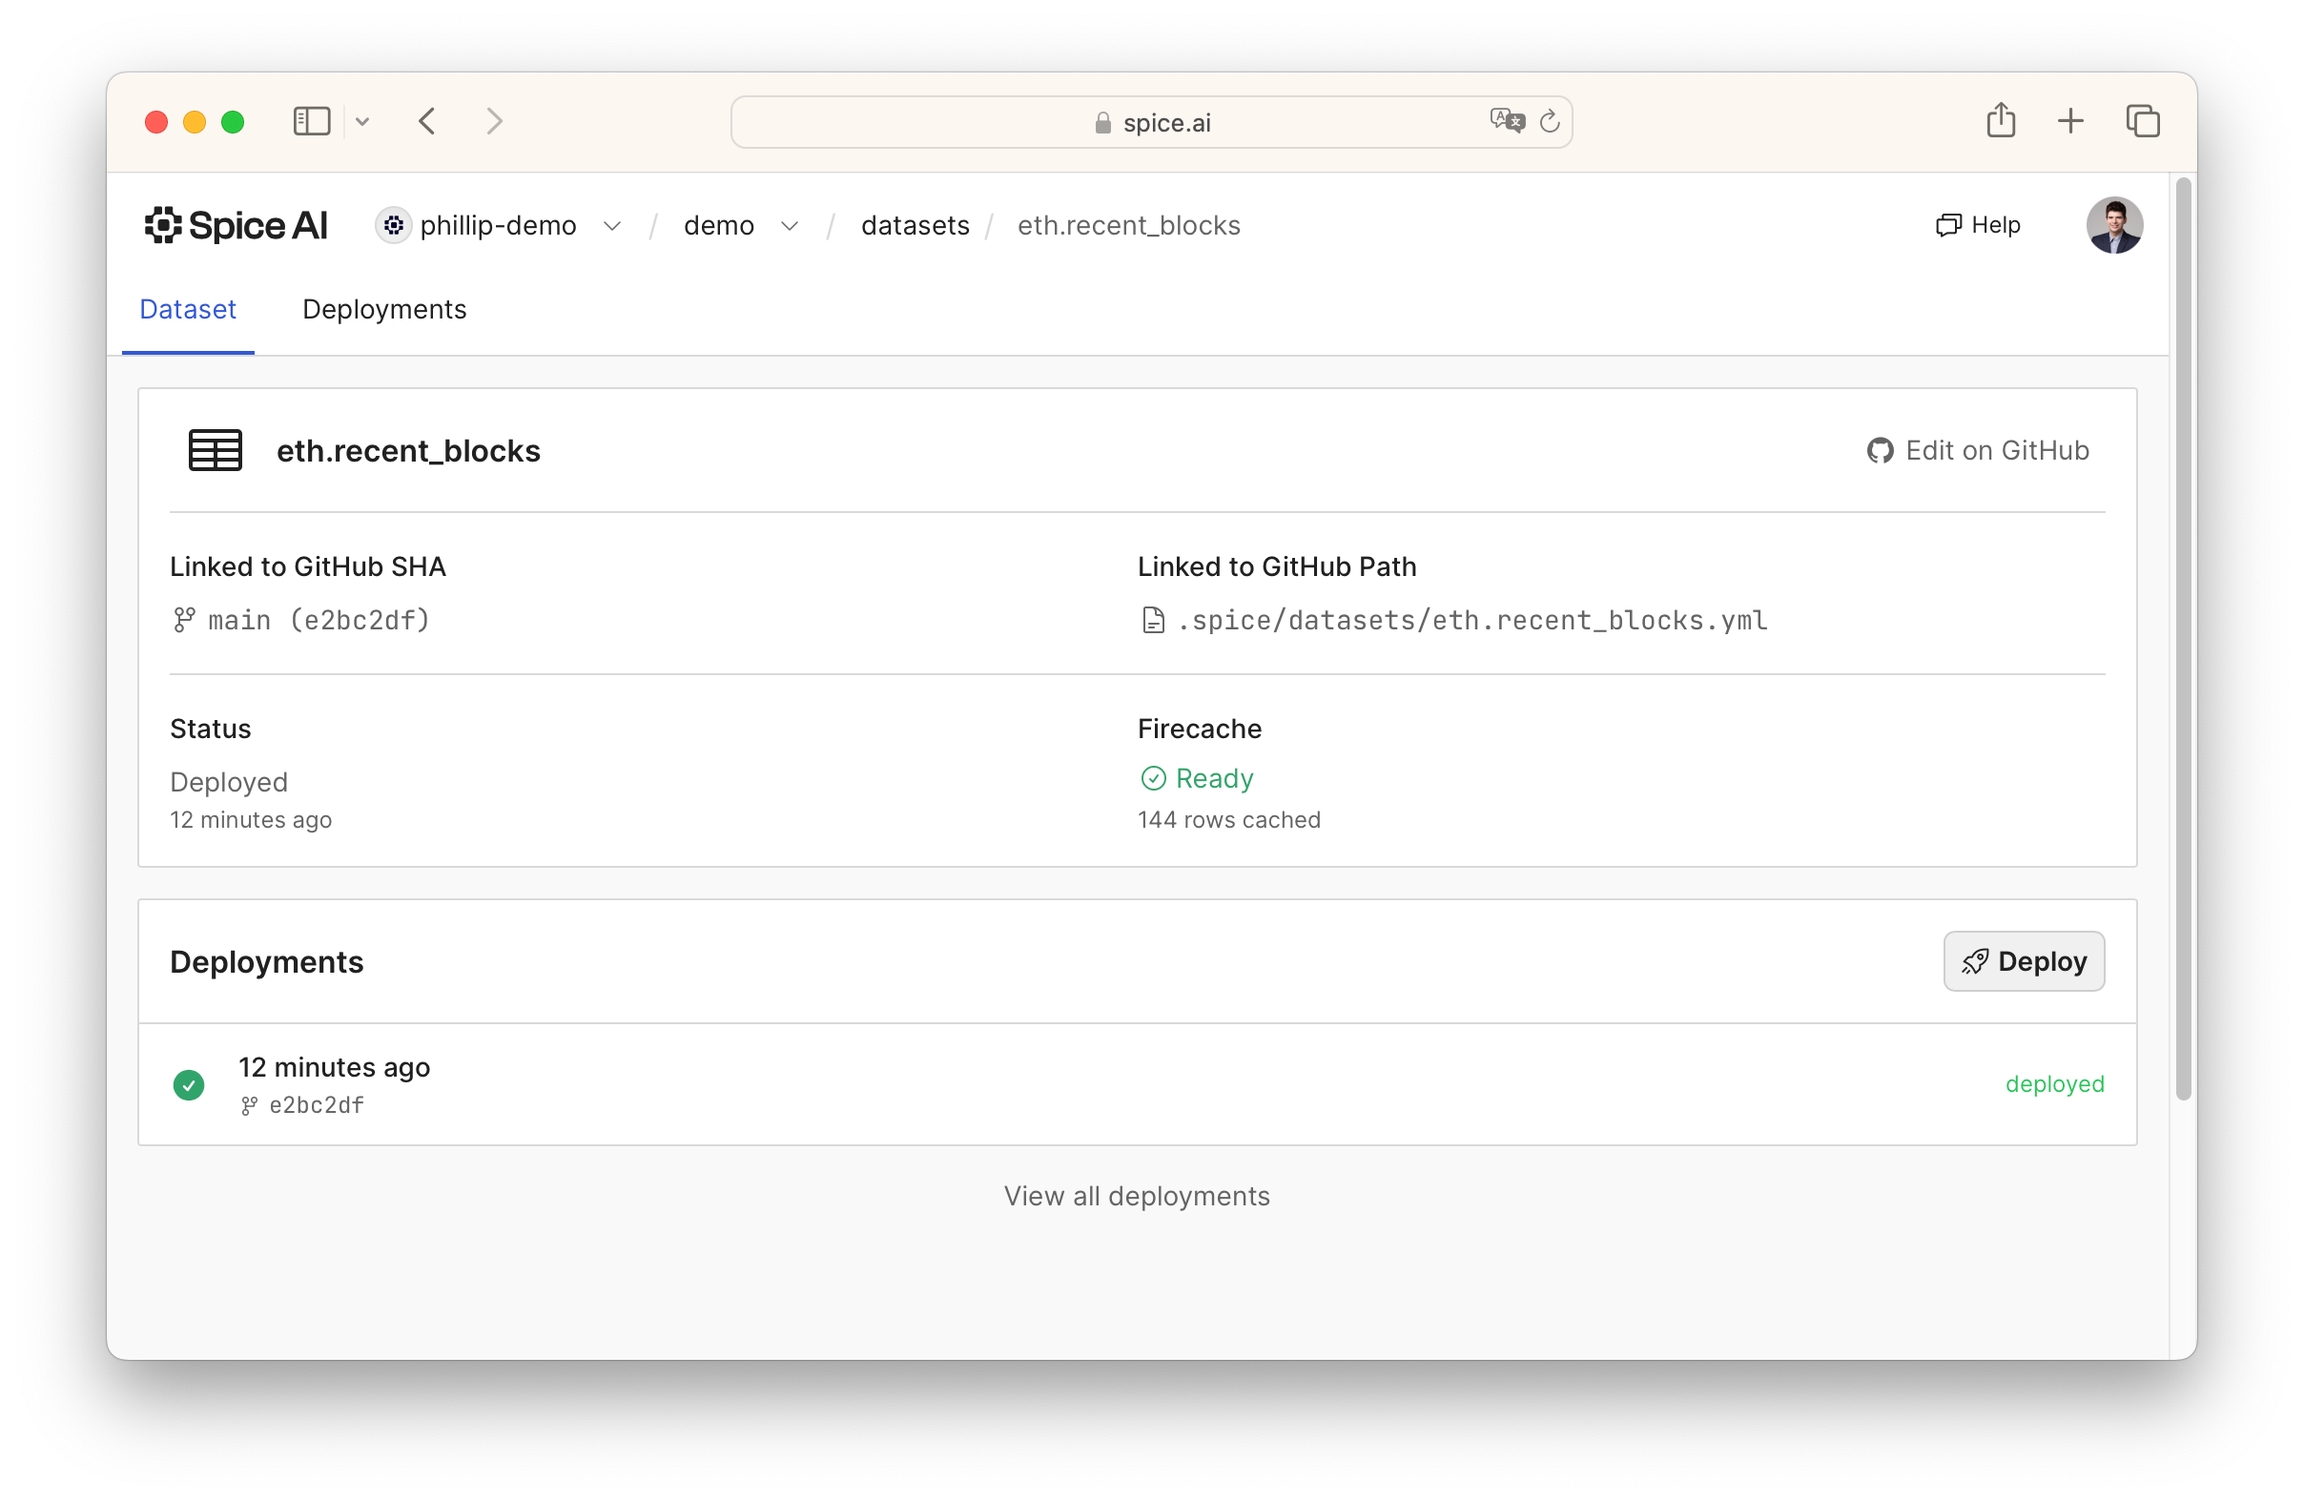Click the translate icon in address bar
Viewport: 2304px width, 1501px height.
(x=1506, y=121)
